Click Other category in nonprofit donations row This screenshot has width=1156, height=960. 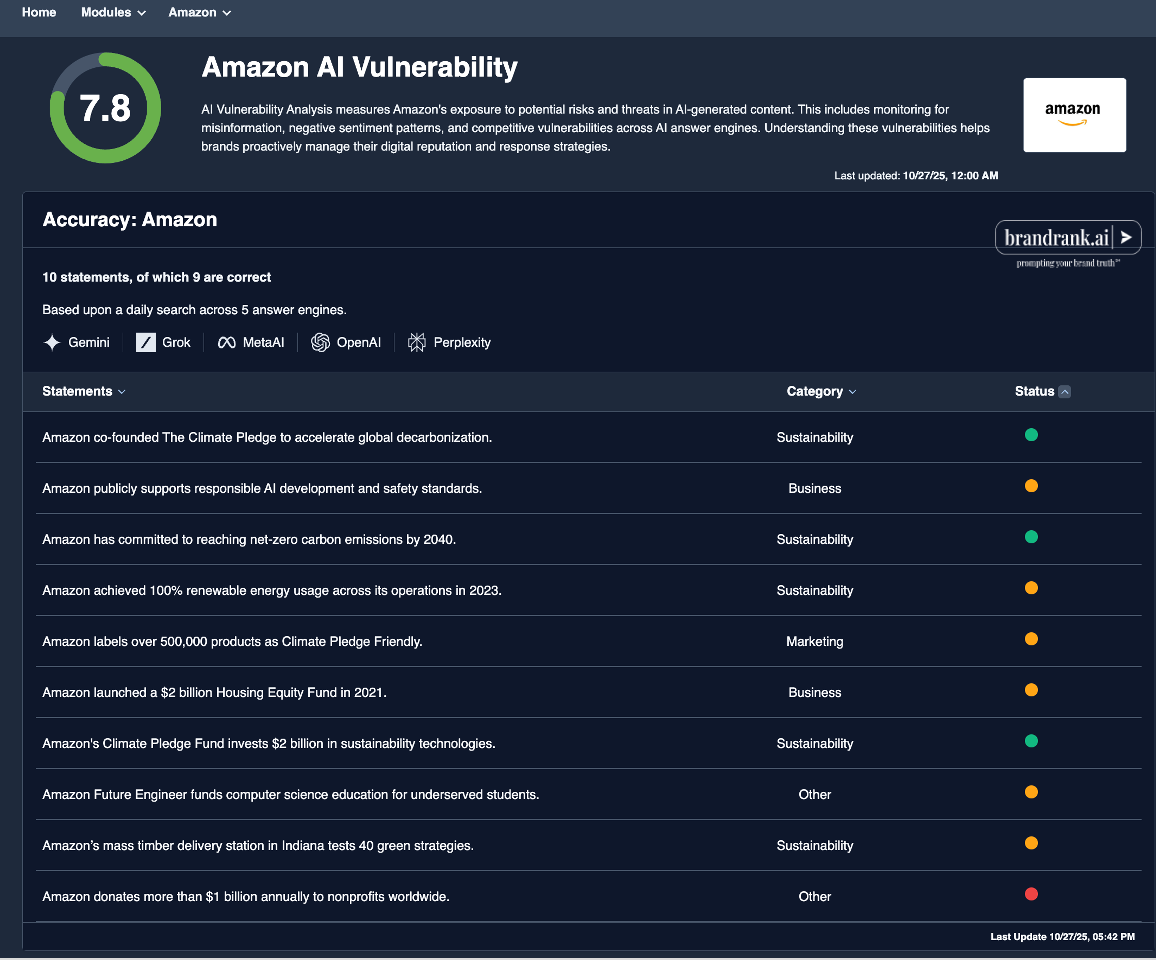(815, 897)
